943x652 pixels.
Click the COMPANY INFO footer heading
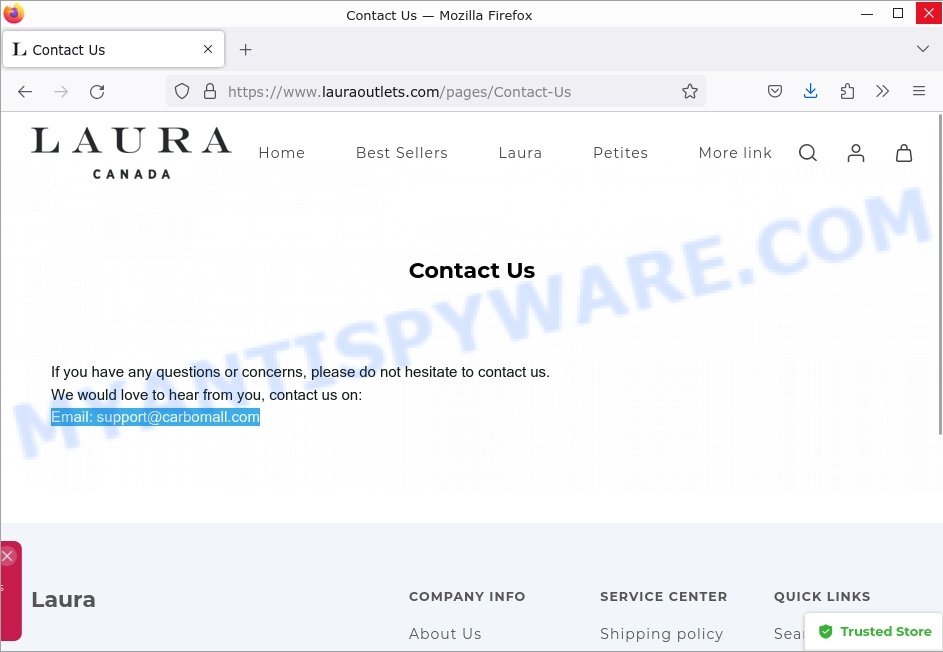click(467, 596)
